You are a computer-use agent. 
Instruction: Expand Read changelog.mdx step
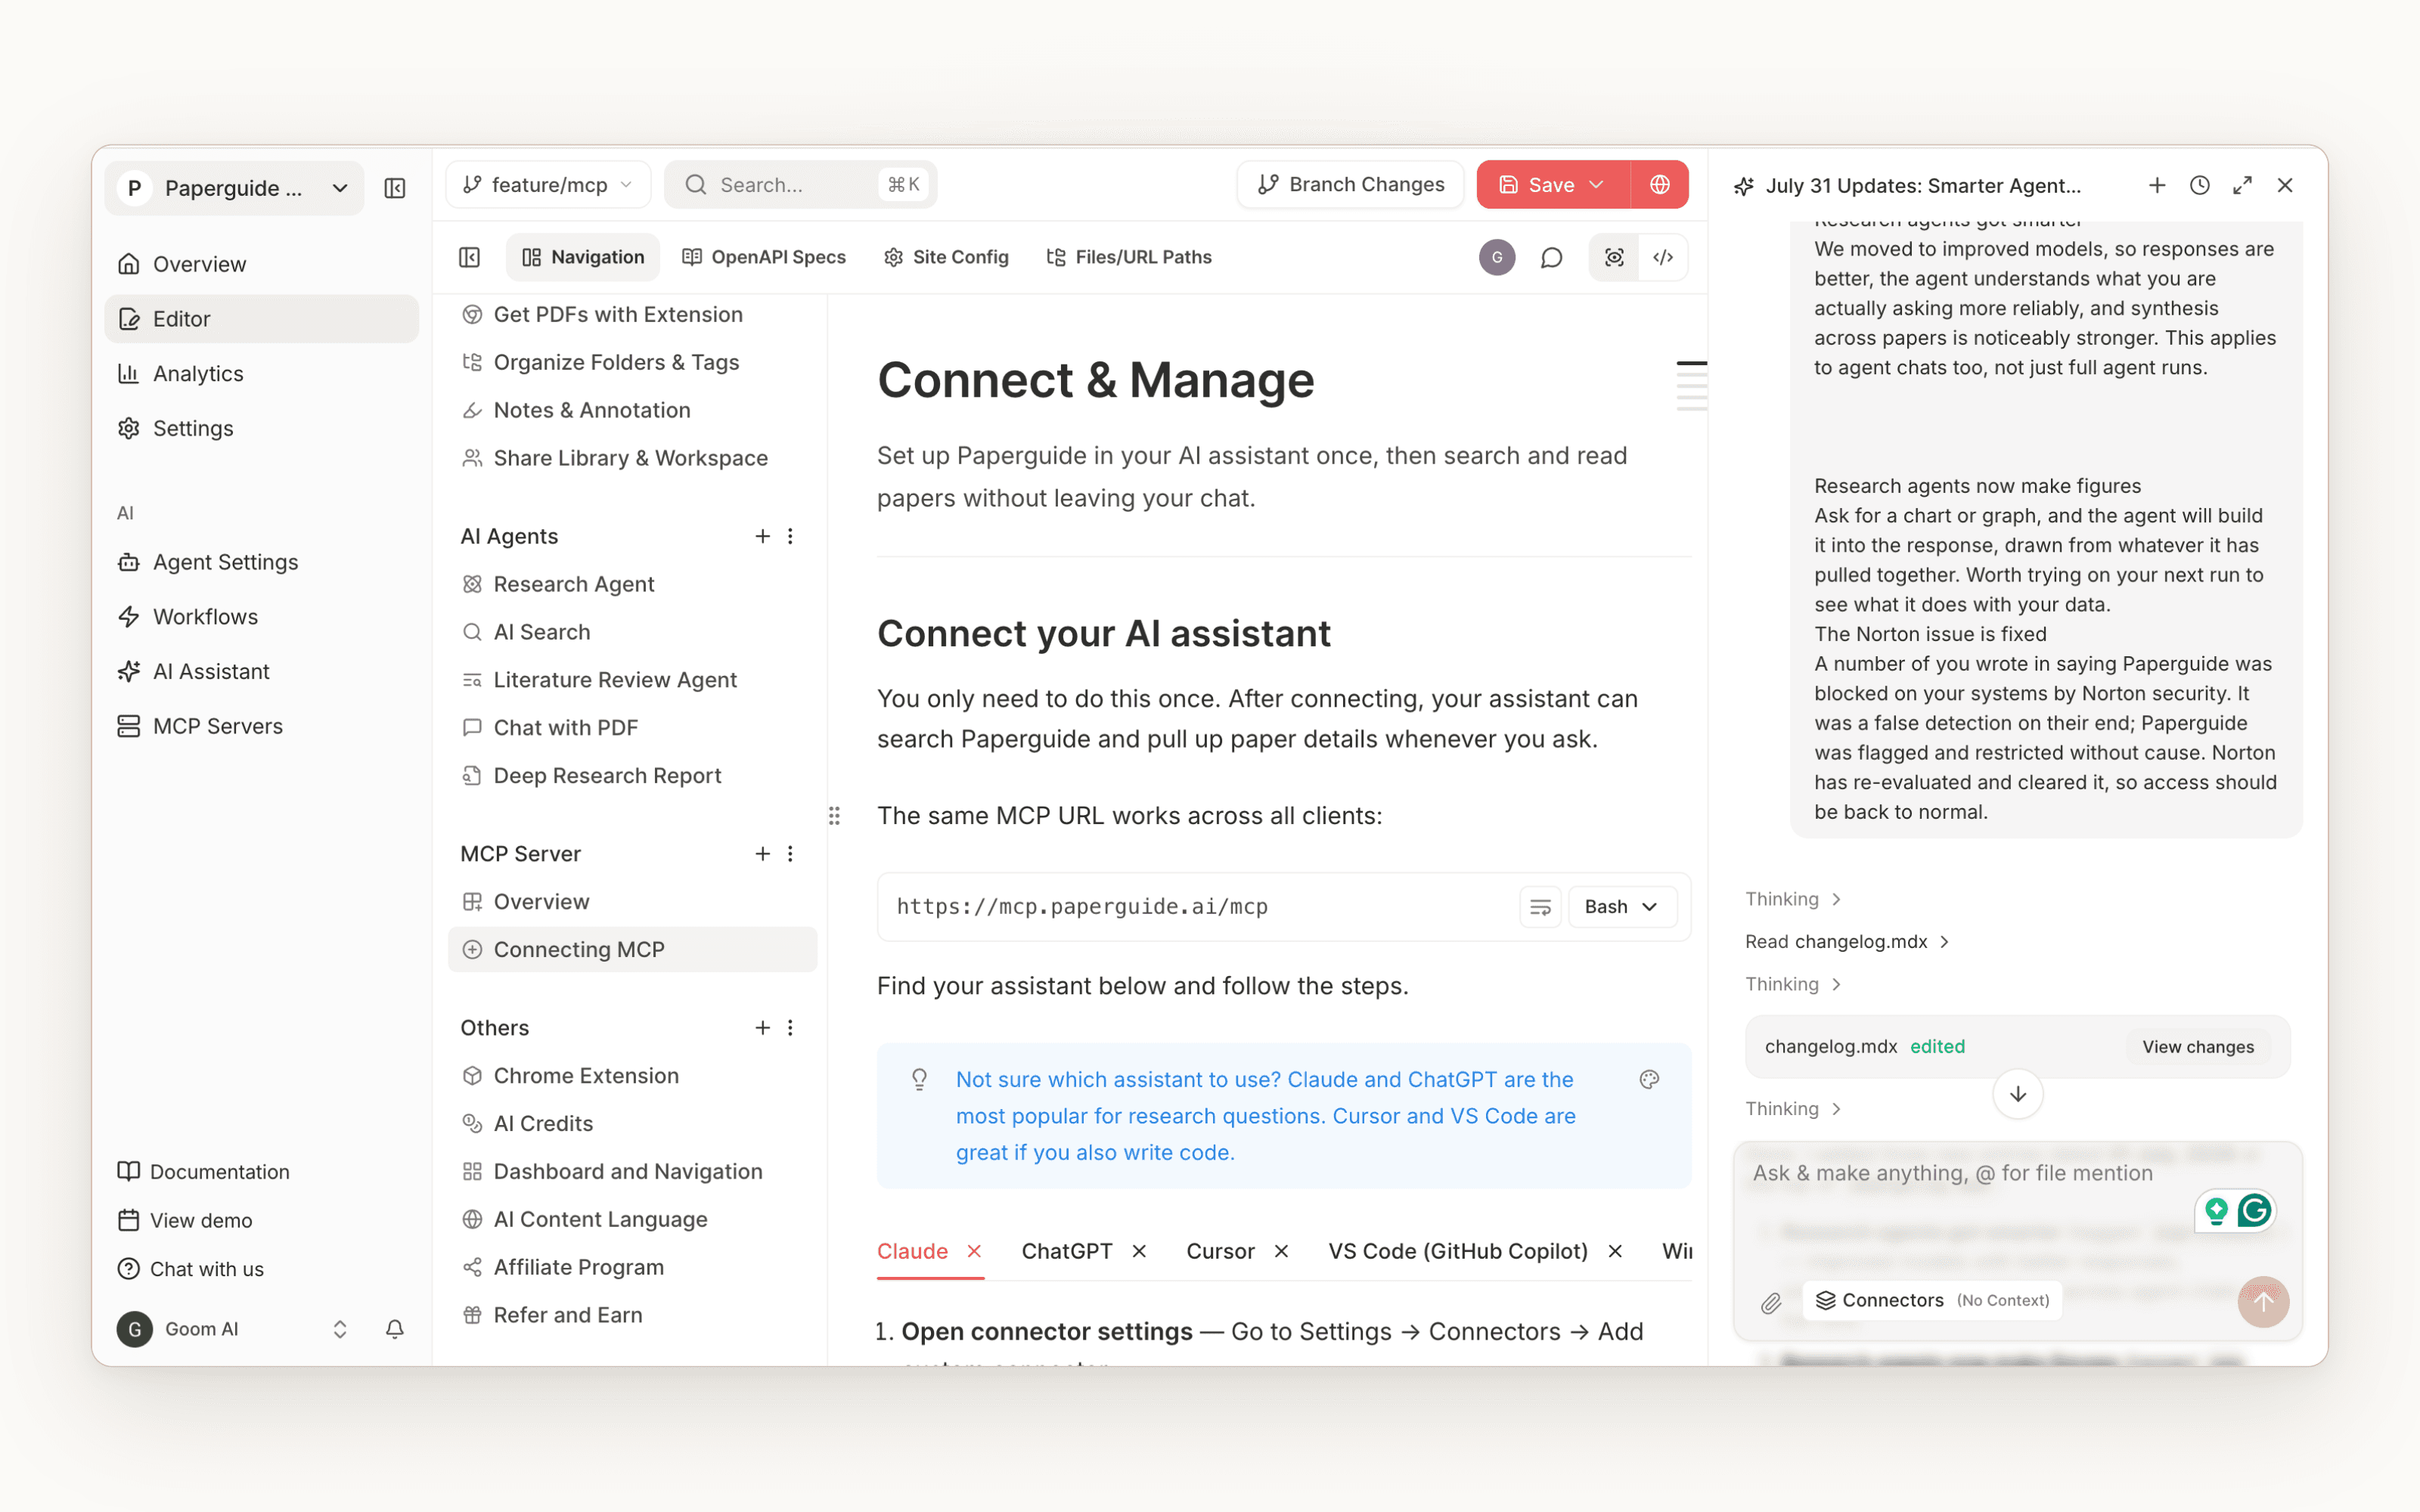1847,942
